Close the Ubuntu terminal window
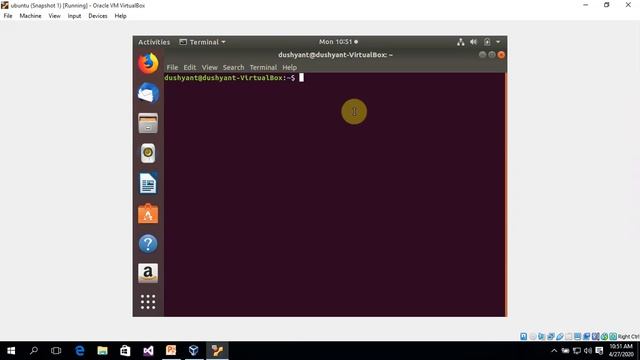Screen dimensions: 640x360 tap(501, 55)
